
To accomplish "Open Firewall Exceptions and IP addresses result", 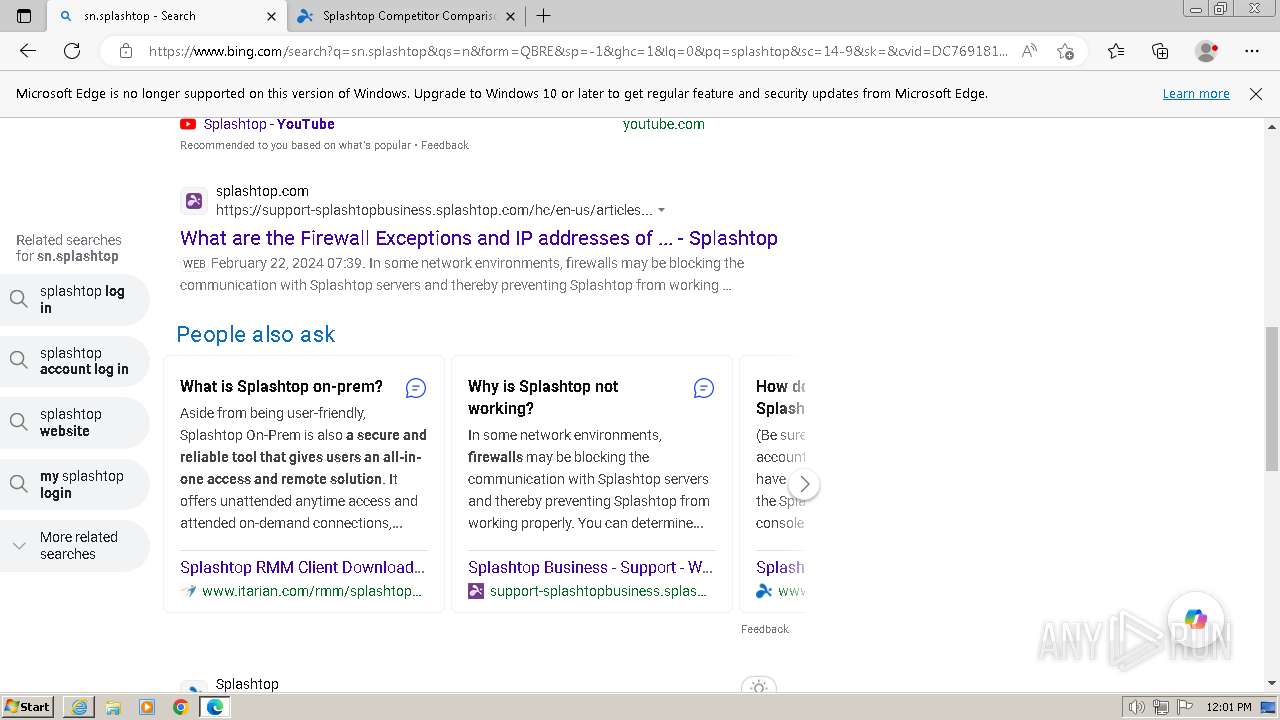I will click(x=479, y=238).
